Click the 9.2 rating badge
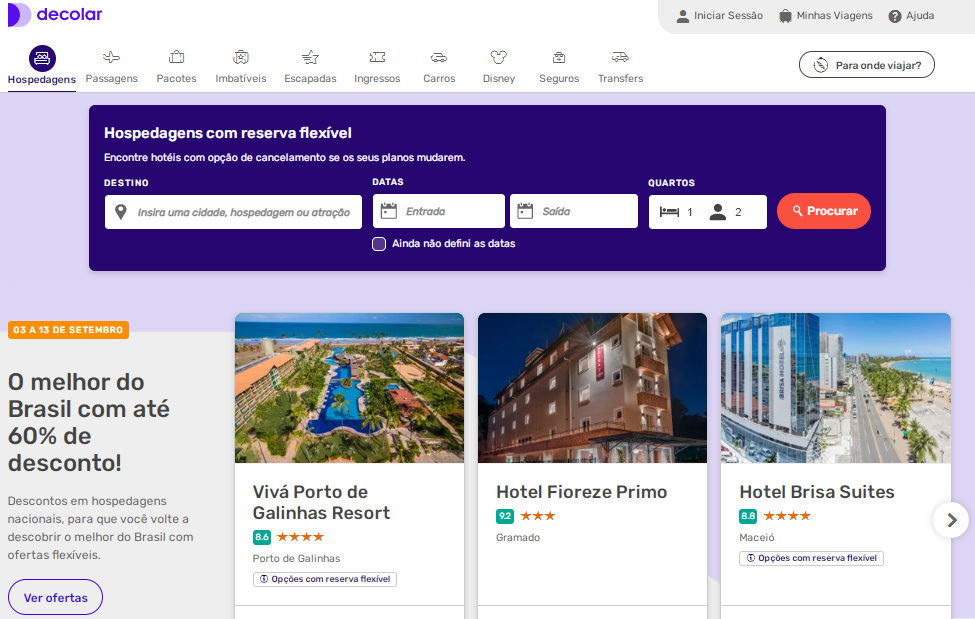The image size is (975, 619). pos(505,516)
